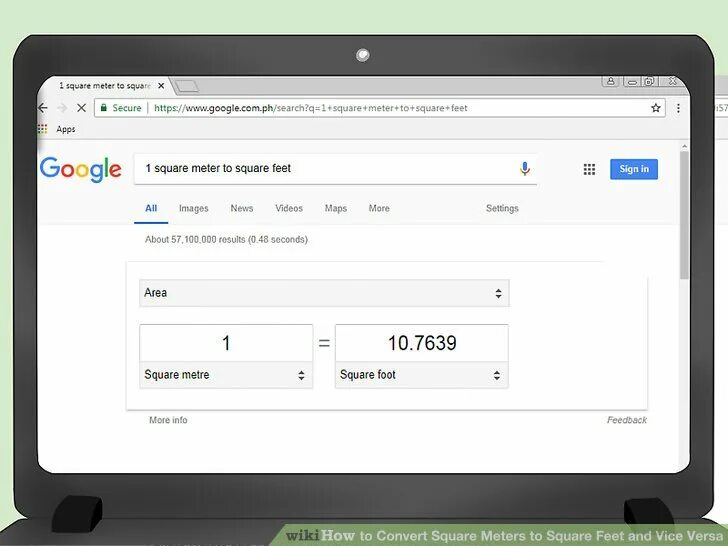Screen dimensions: 728x546
Task: Open the Area unit-type dropdown
Action: pos(324,293)
